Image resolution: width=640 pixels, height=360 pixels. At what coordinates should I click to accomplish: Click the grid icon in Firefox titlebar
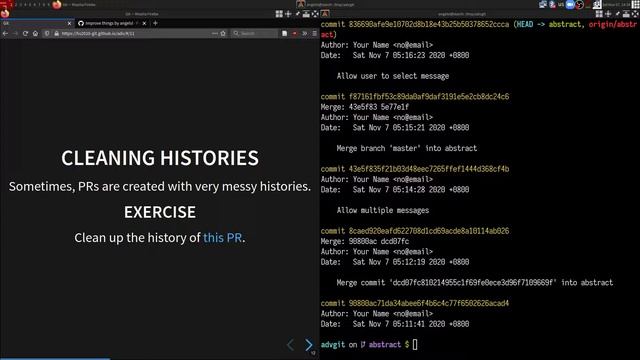click(279, 14)
